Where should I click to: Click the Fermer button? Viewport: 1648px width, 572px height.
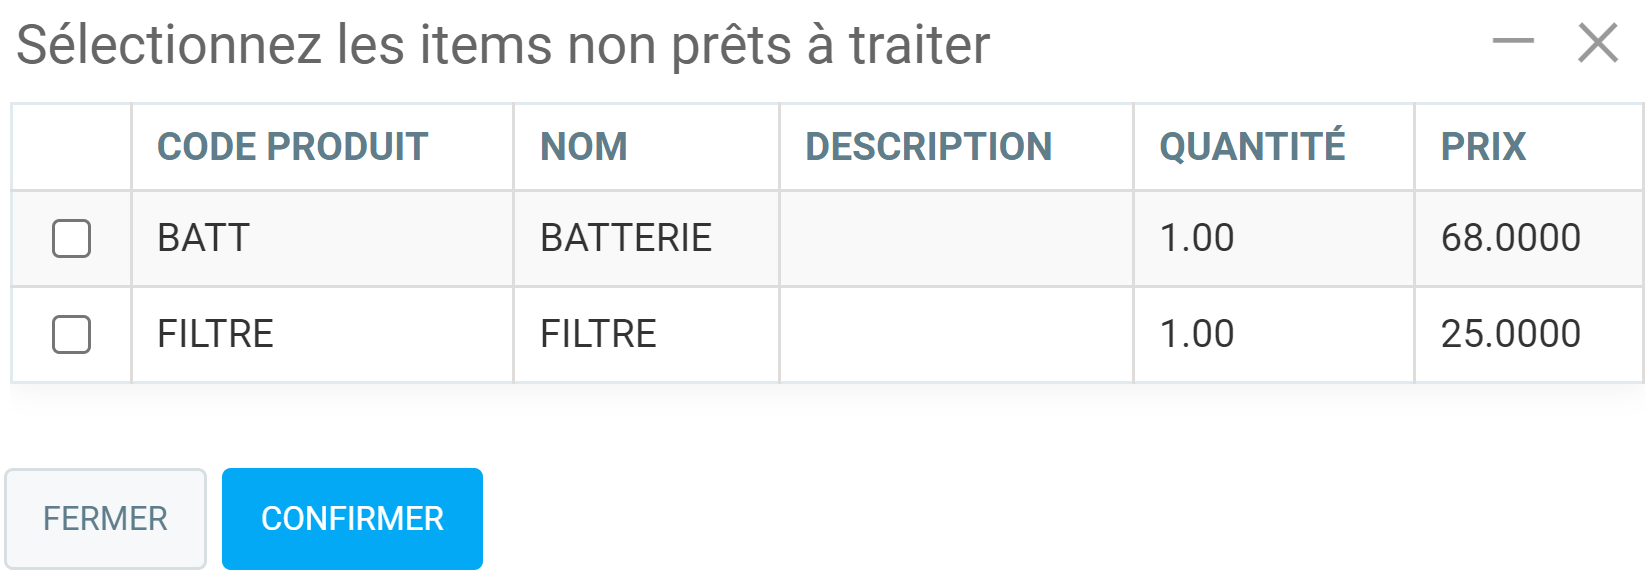105,518
